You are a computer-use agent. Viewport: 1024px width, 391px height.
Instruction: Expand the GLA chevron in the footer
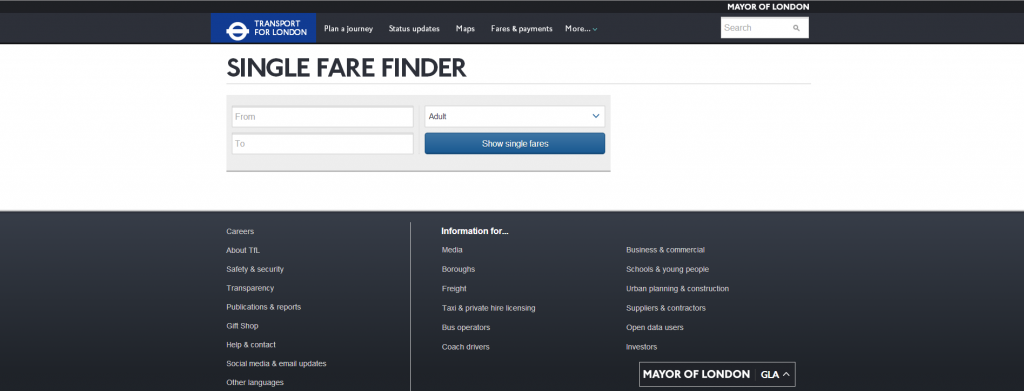pos(786,375)
